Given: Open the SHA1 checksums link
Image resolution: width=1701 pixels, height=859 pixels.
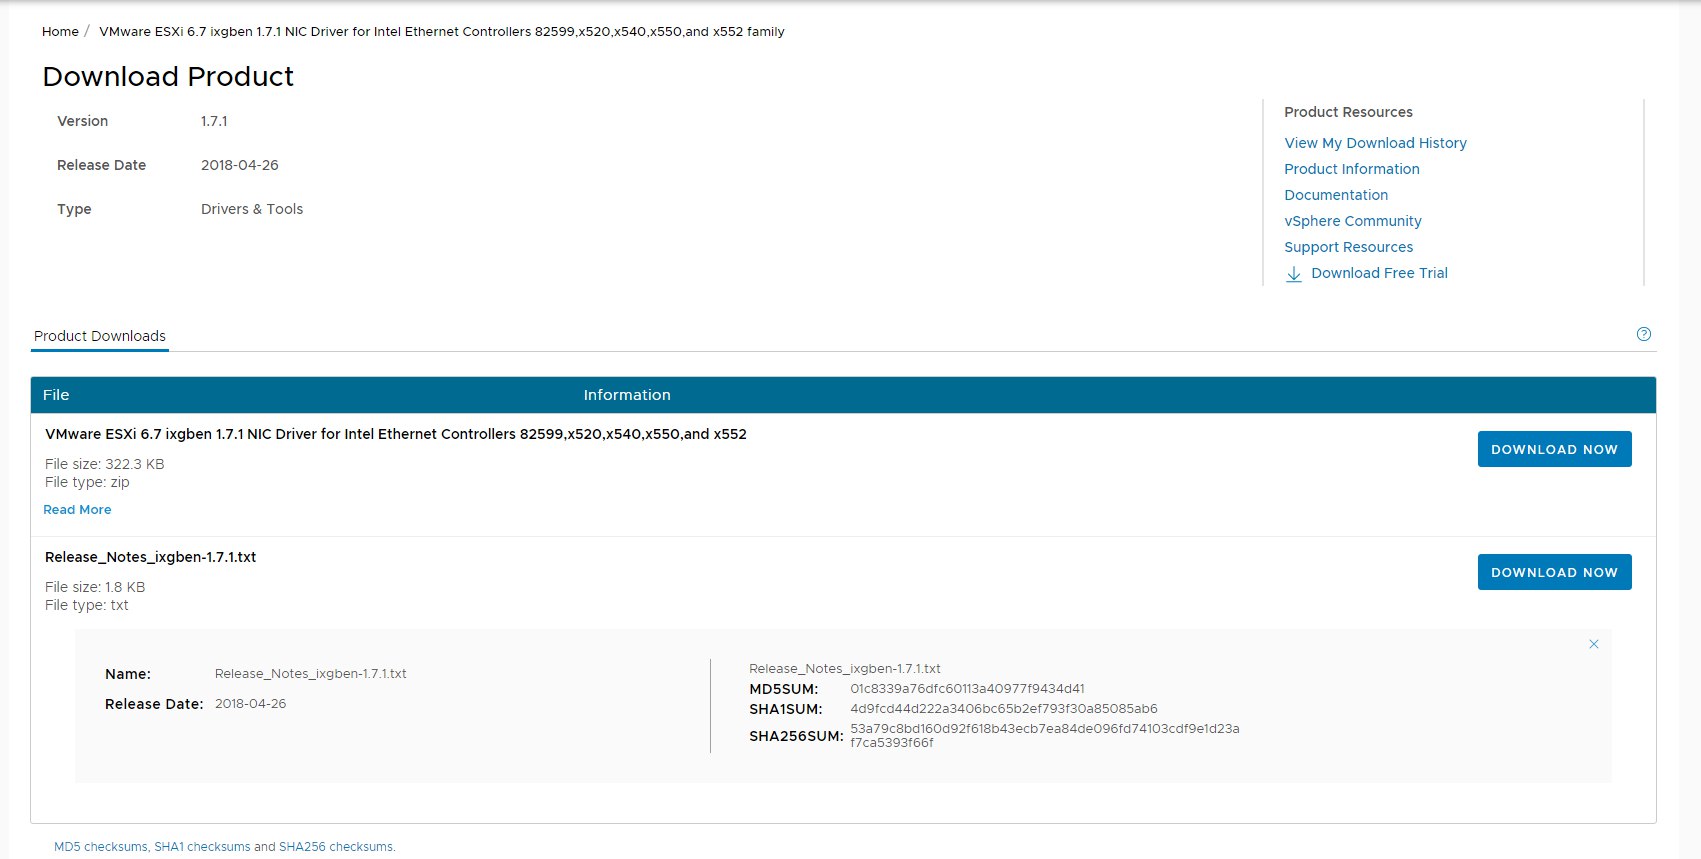Looking at the screenshot, I should click(202, 847).
